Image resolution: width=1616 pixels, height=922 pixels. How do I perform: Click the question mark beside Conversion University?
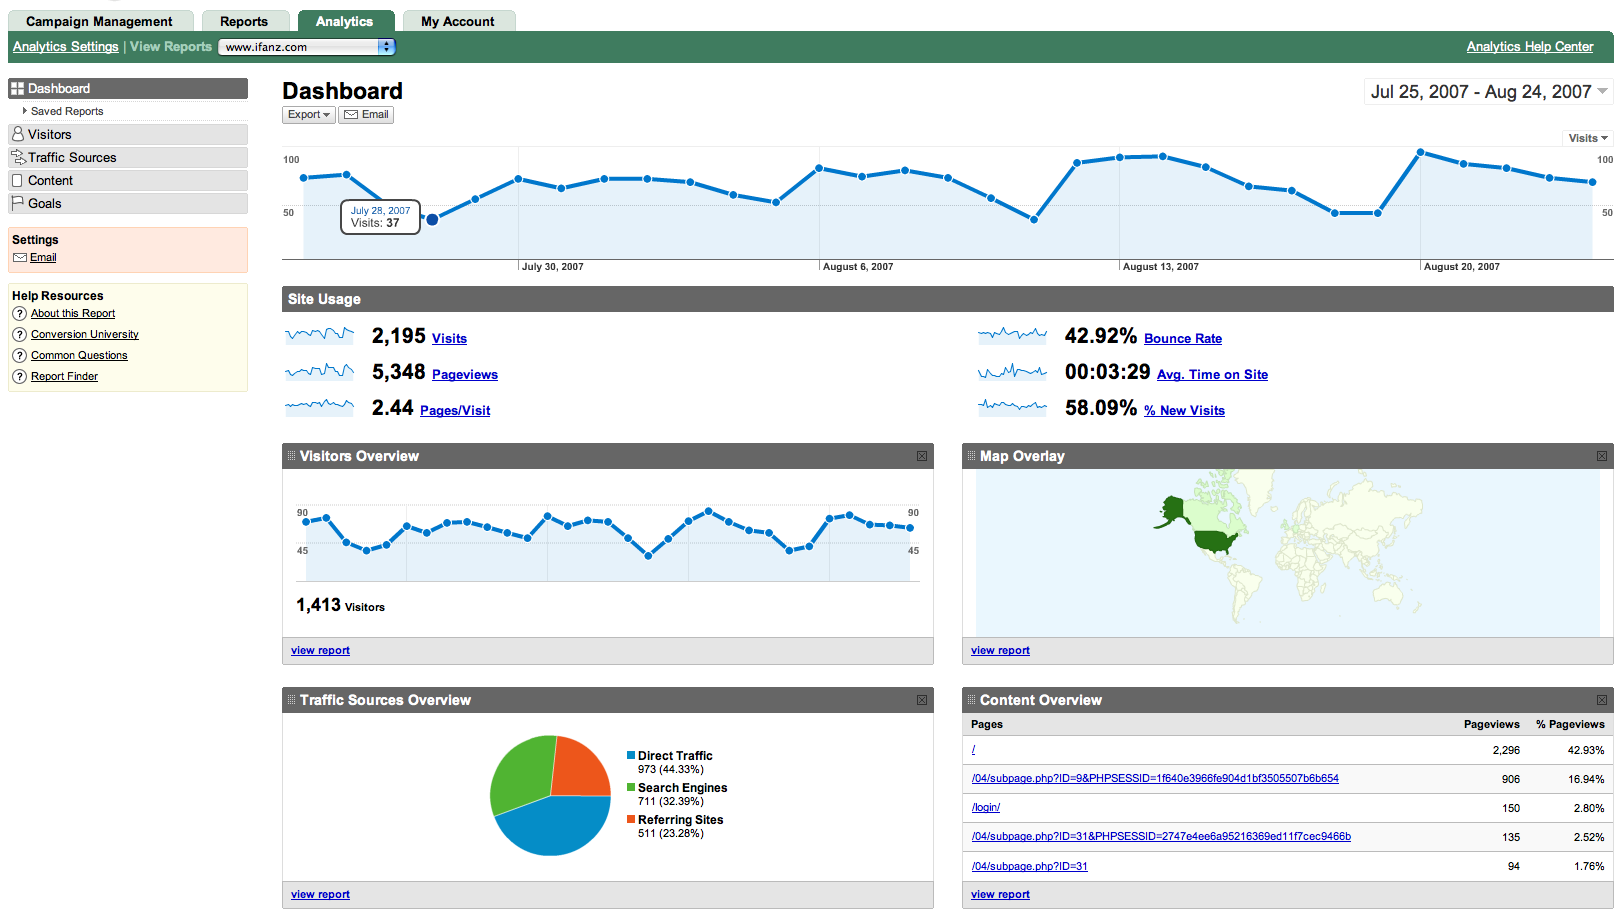(x=19, y=335)
